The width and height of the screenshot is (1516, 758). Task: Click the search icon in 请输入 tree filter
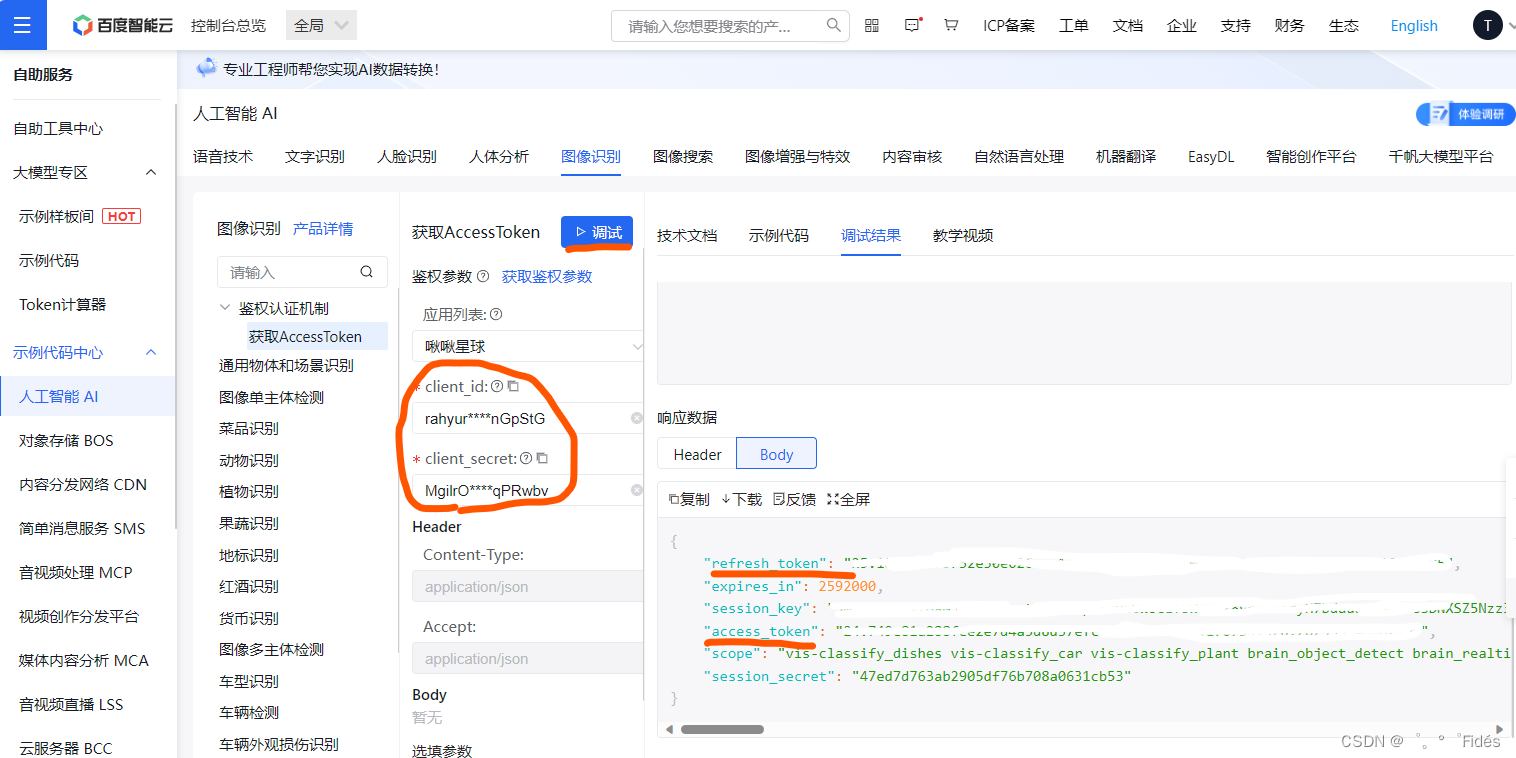coord(367,272)
